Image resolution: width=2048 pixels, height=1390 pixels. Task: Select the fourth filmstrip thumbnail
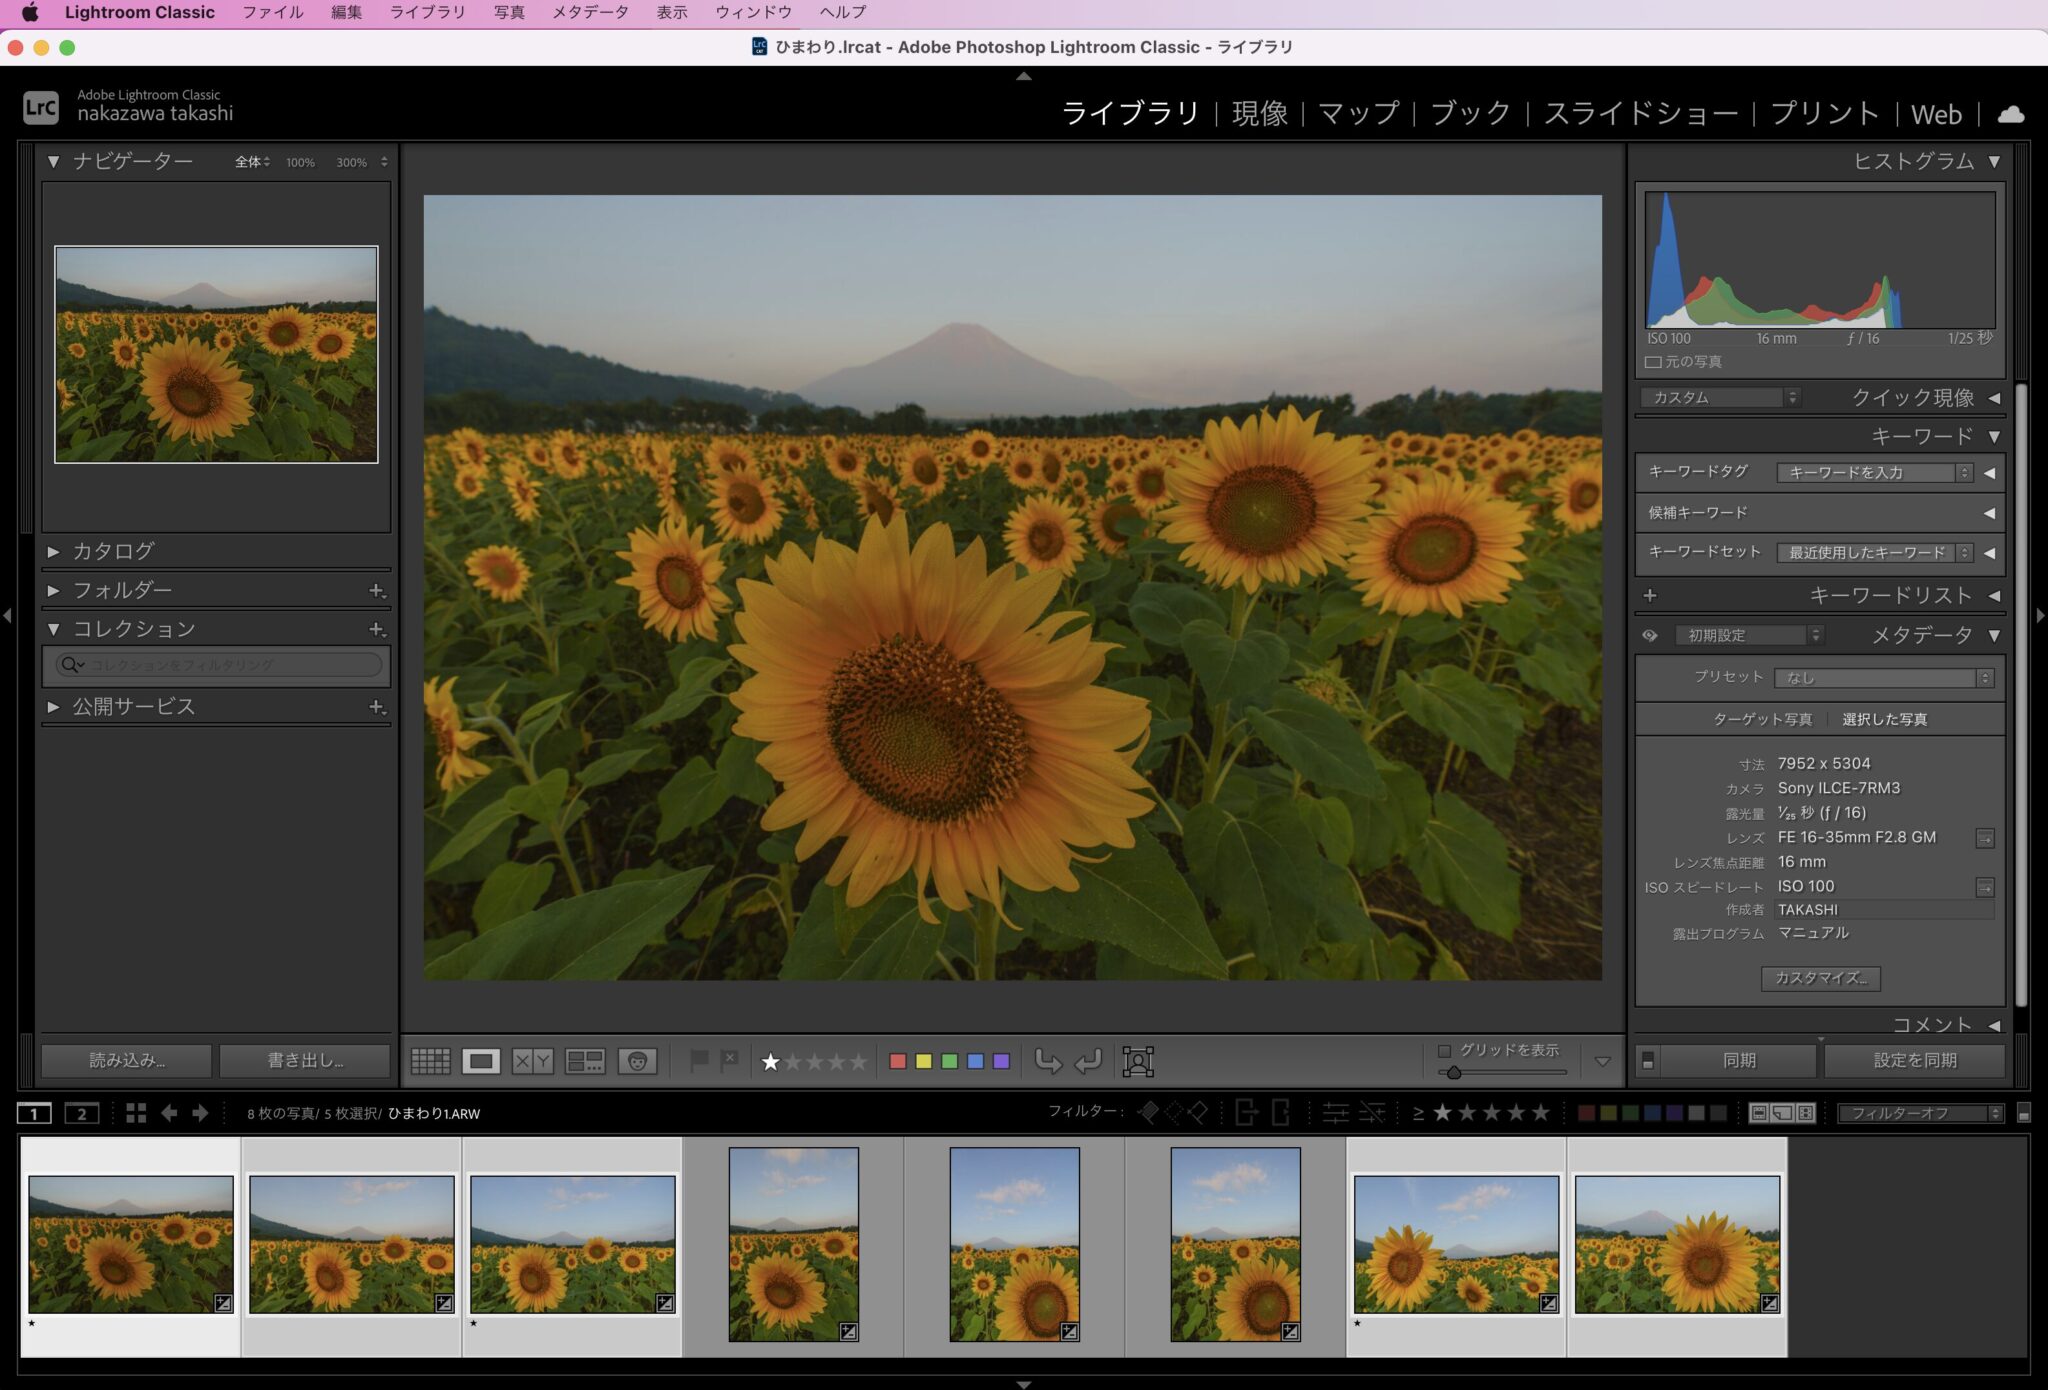[793, 1244]
